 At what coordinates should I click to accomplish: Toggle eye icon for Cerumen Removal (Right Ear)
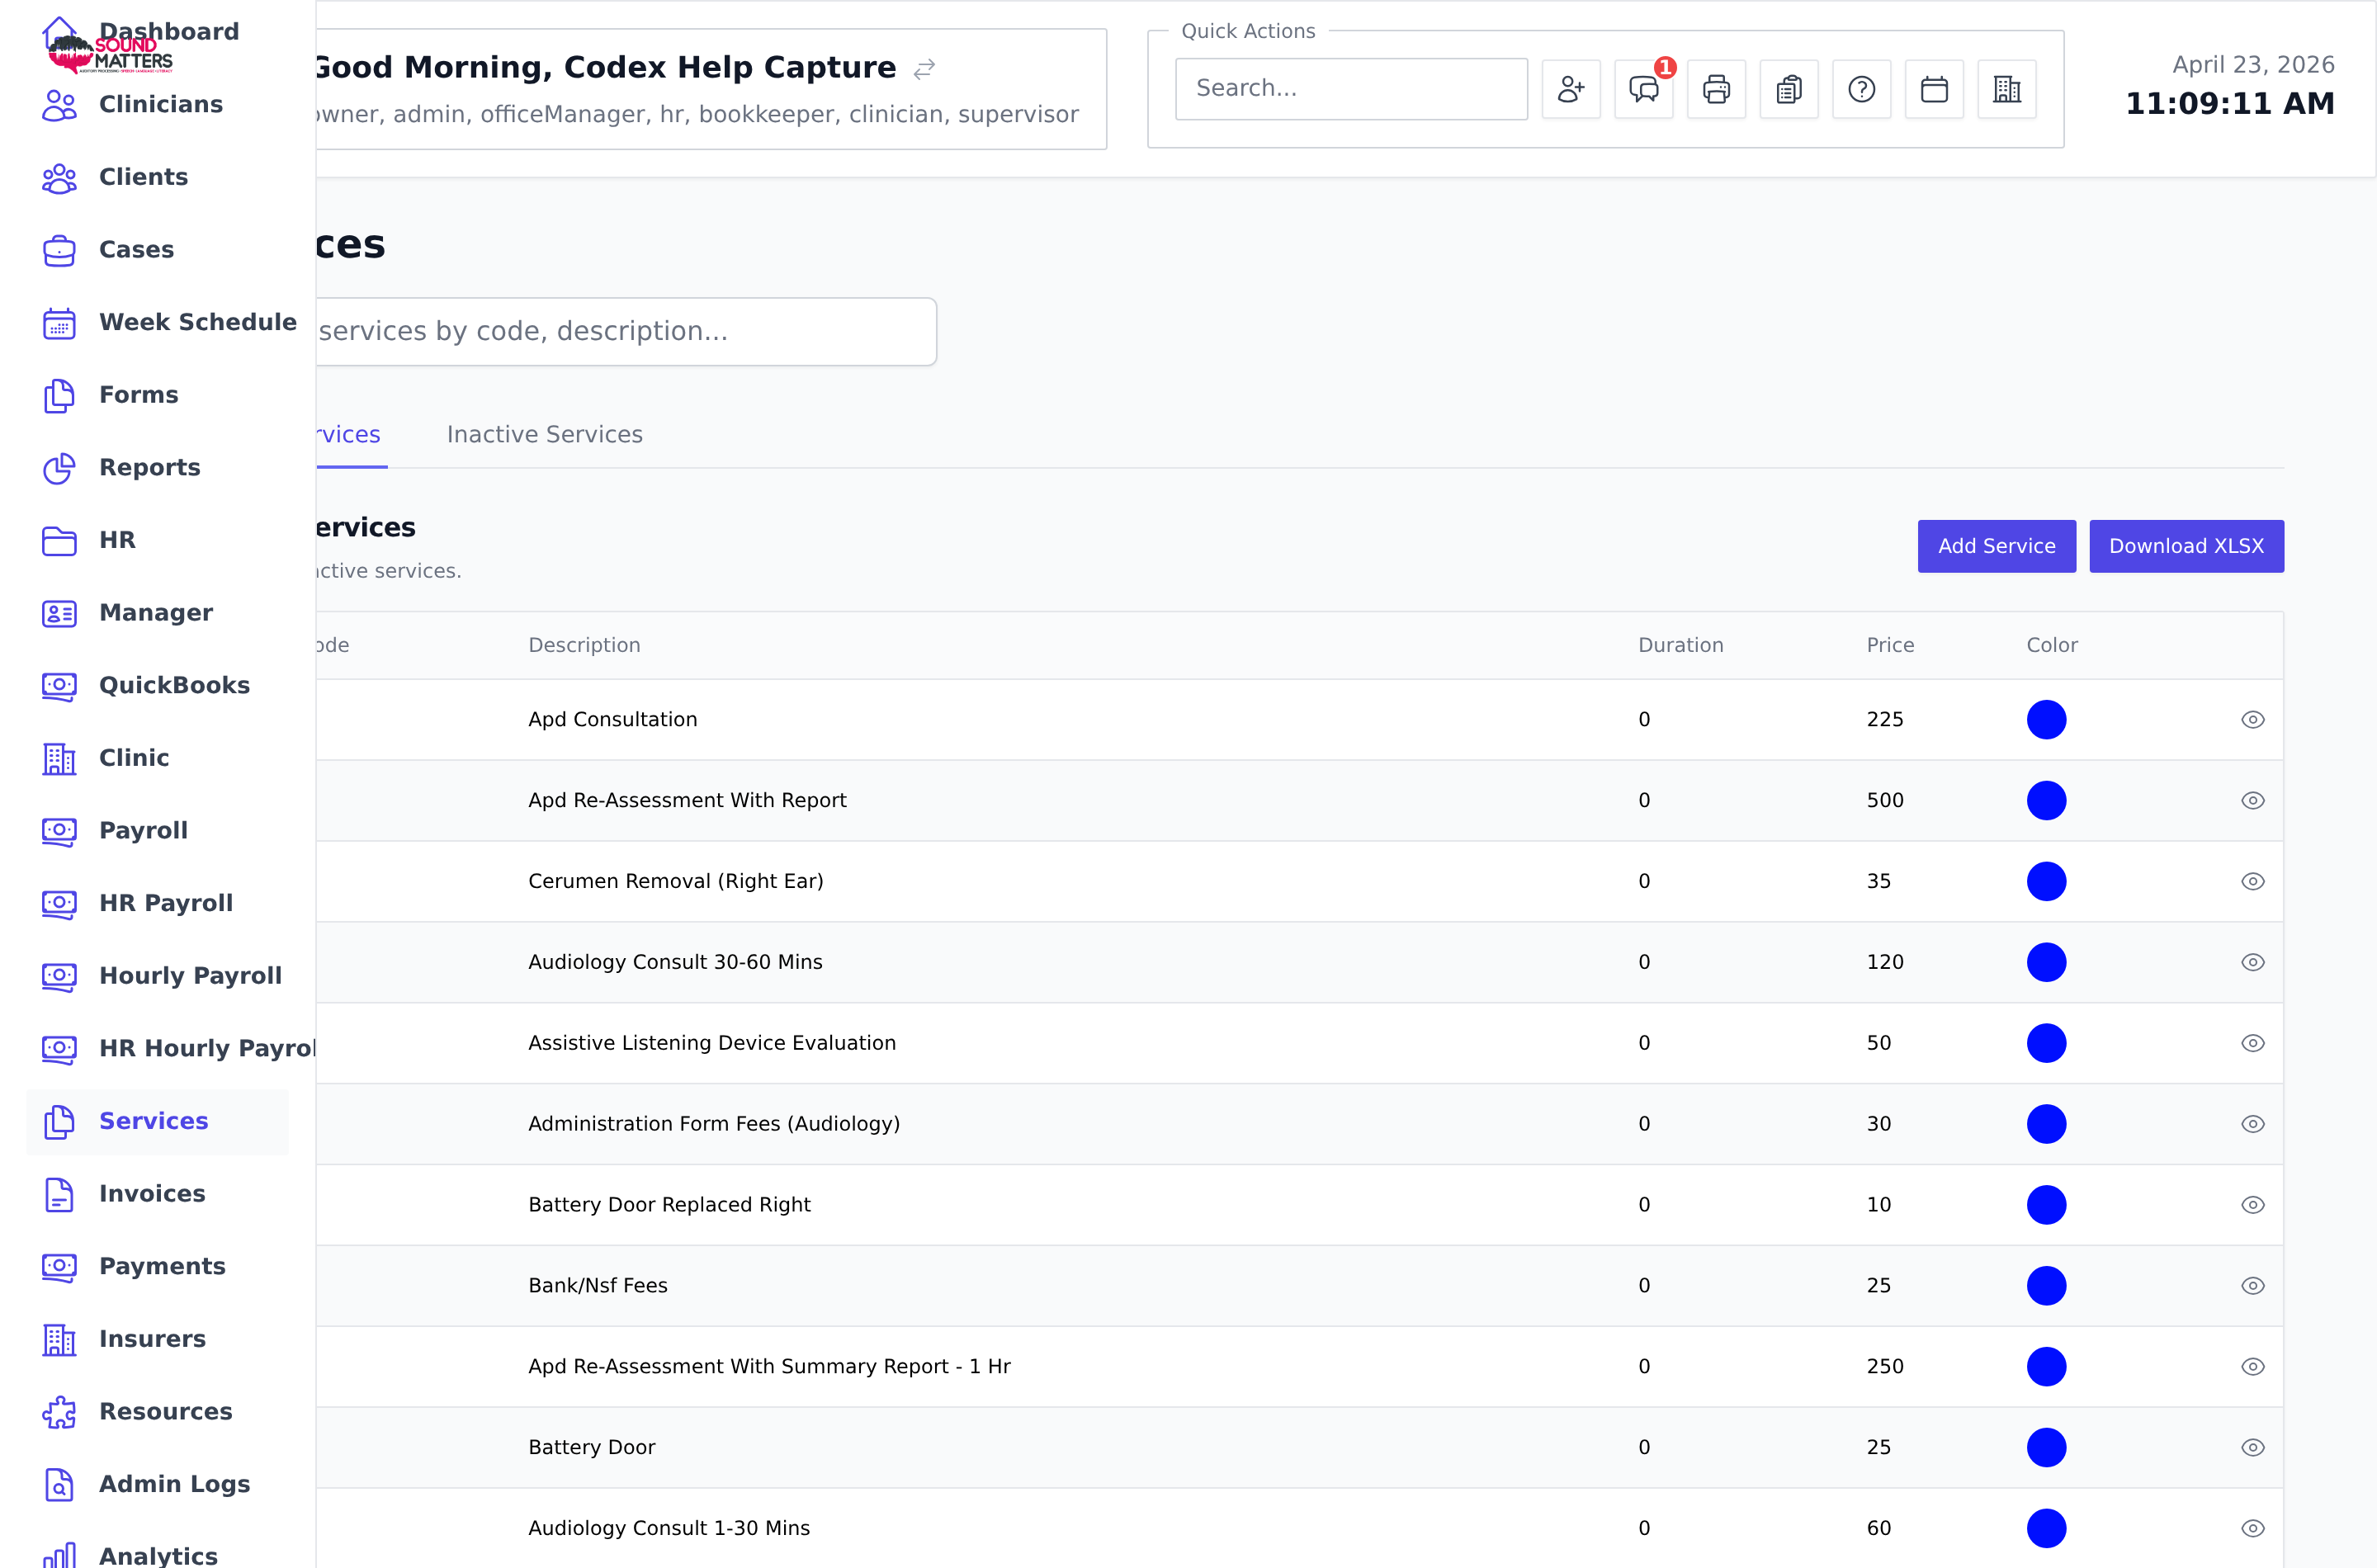pyautogui.click(x=2252, y=882)
